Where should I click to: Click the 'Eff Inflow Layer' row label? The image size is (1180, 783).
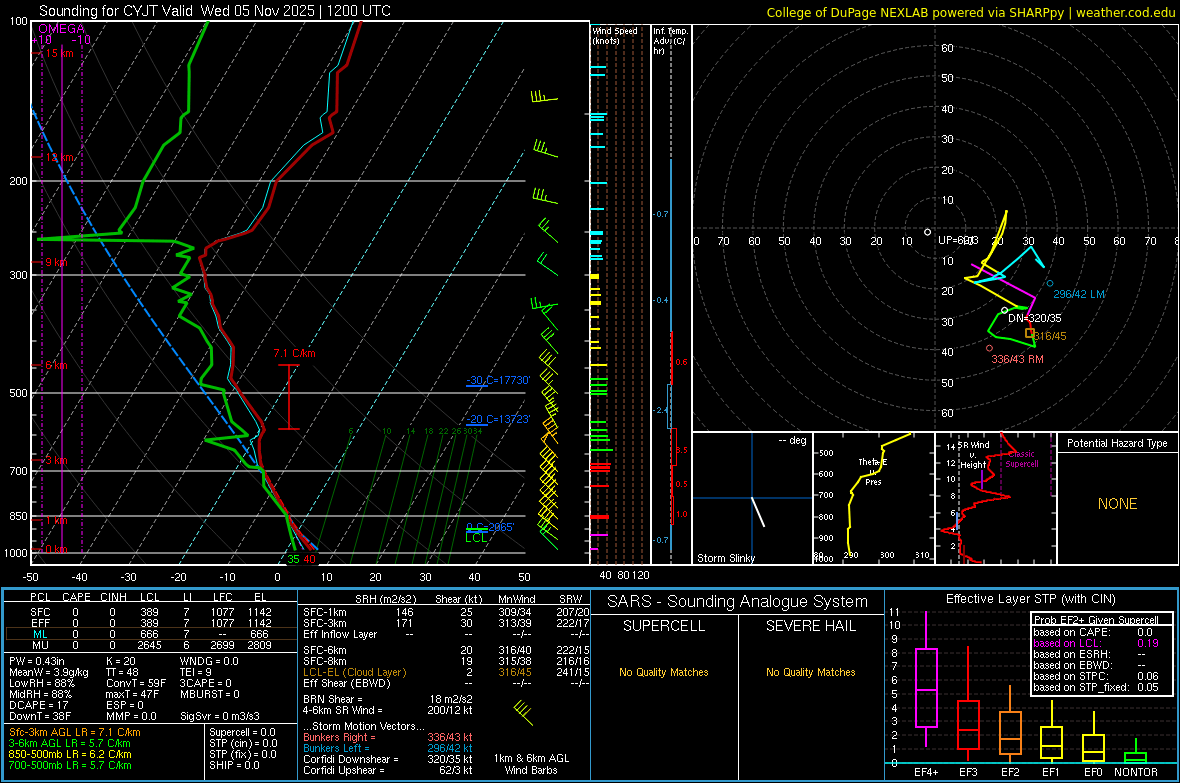pos(340,634)
